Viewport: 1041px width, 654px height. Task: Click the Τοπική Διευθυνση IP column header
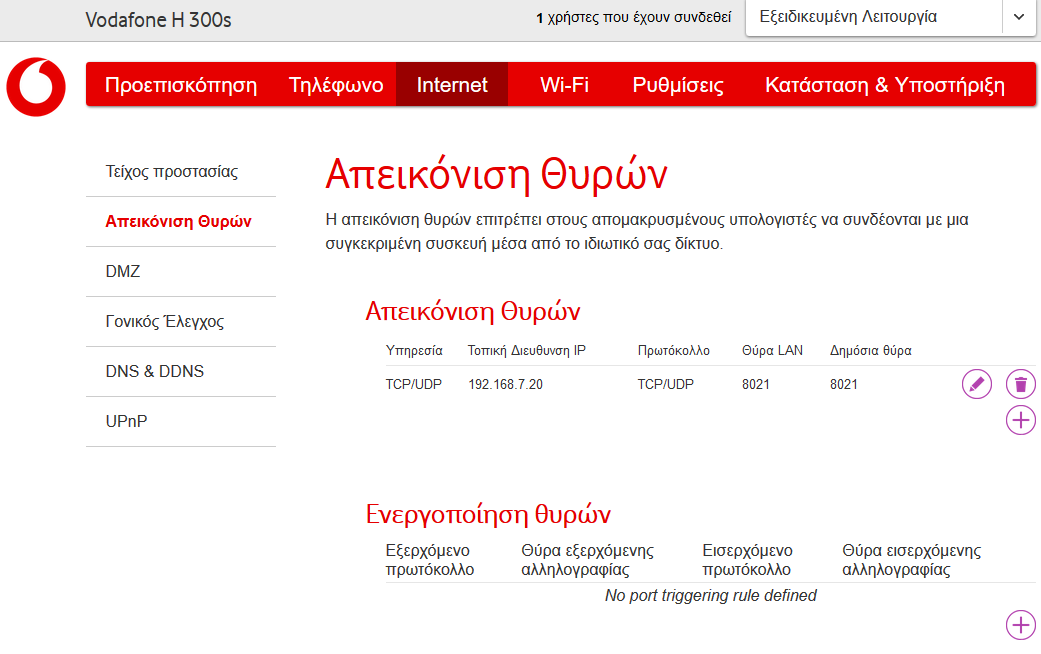(526, 350)
